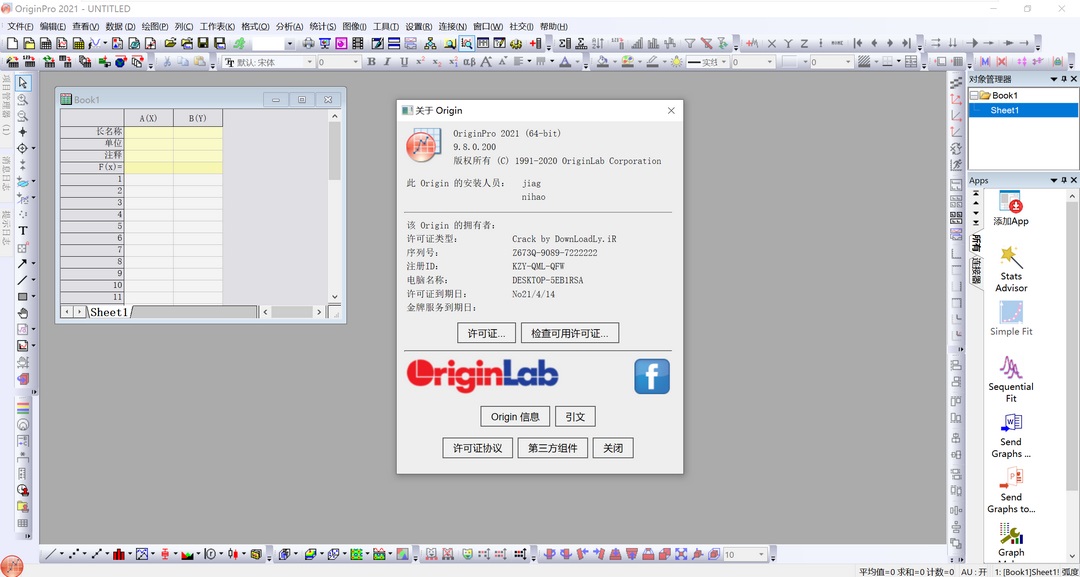
Task: Toggle underline text formatting
Action: click(404, 61)
